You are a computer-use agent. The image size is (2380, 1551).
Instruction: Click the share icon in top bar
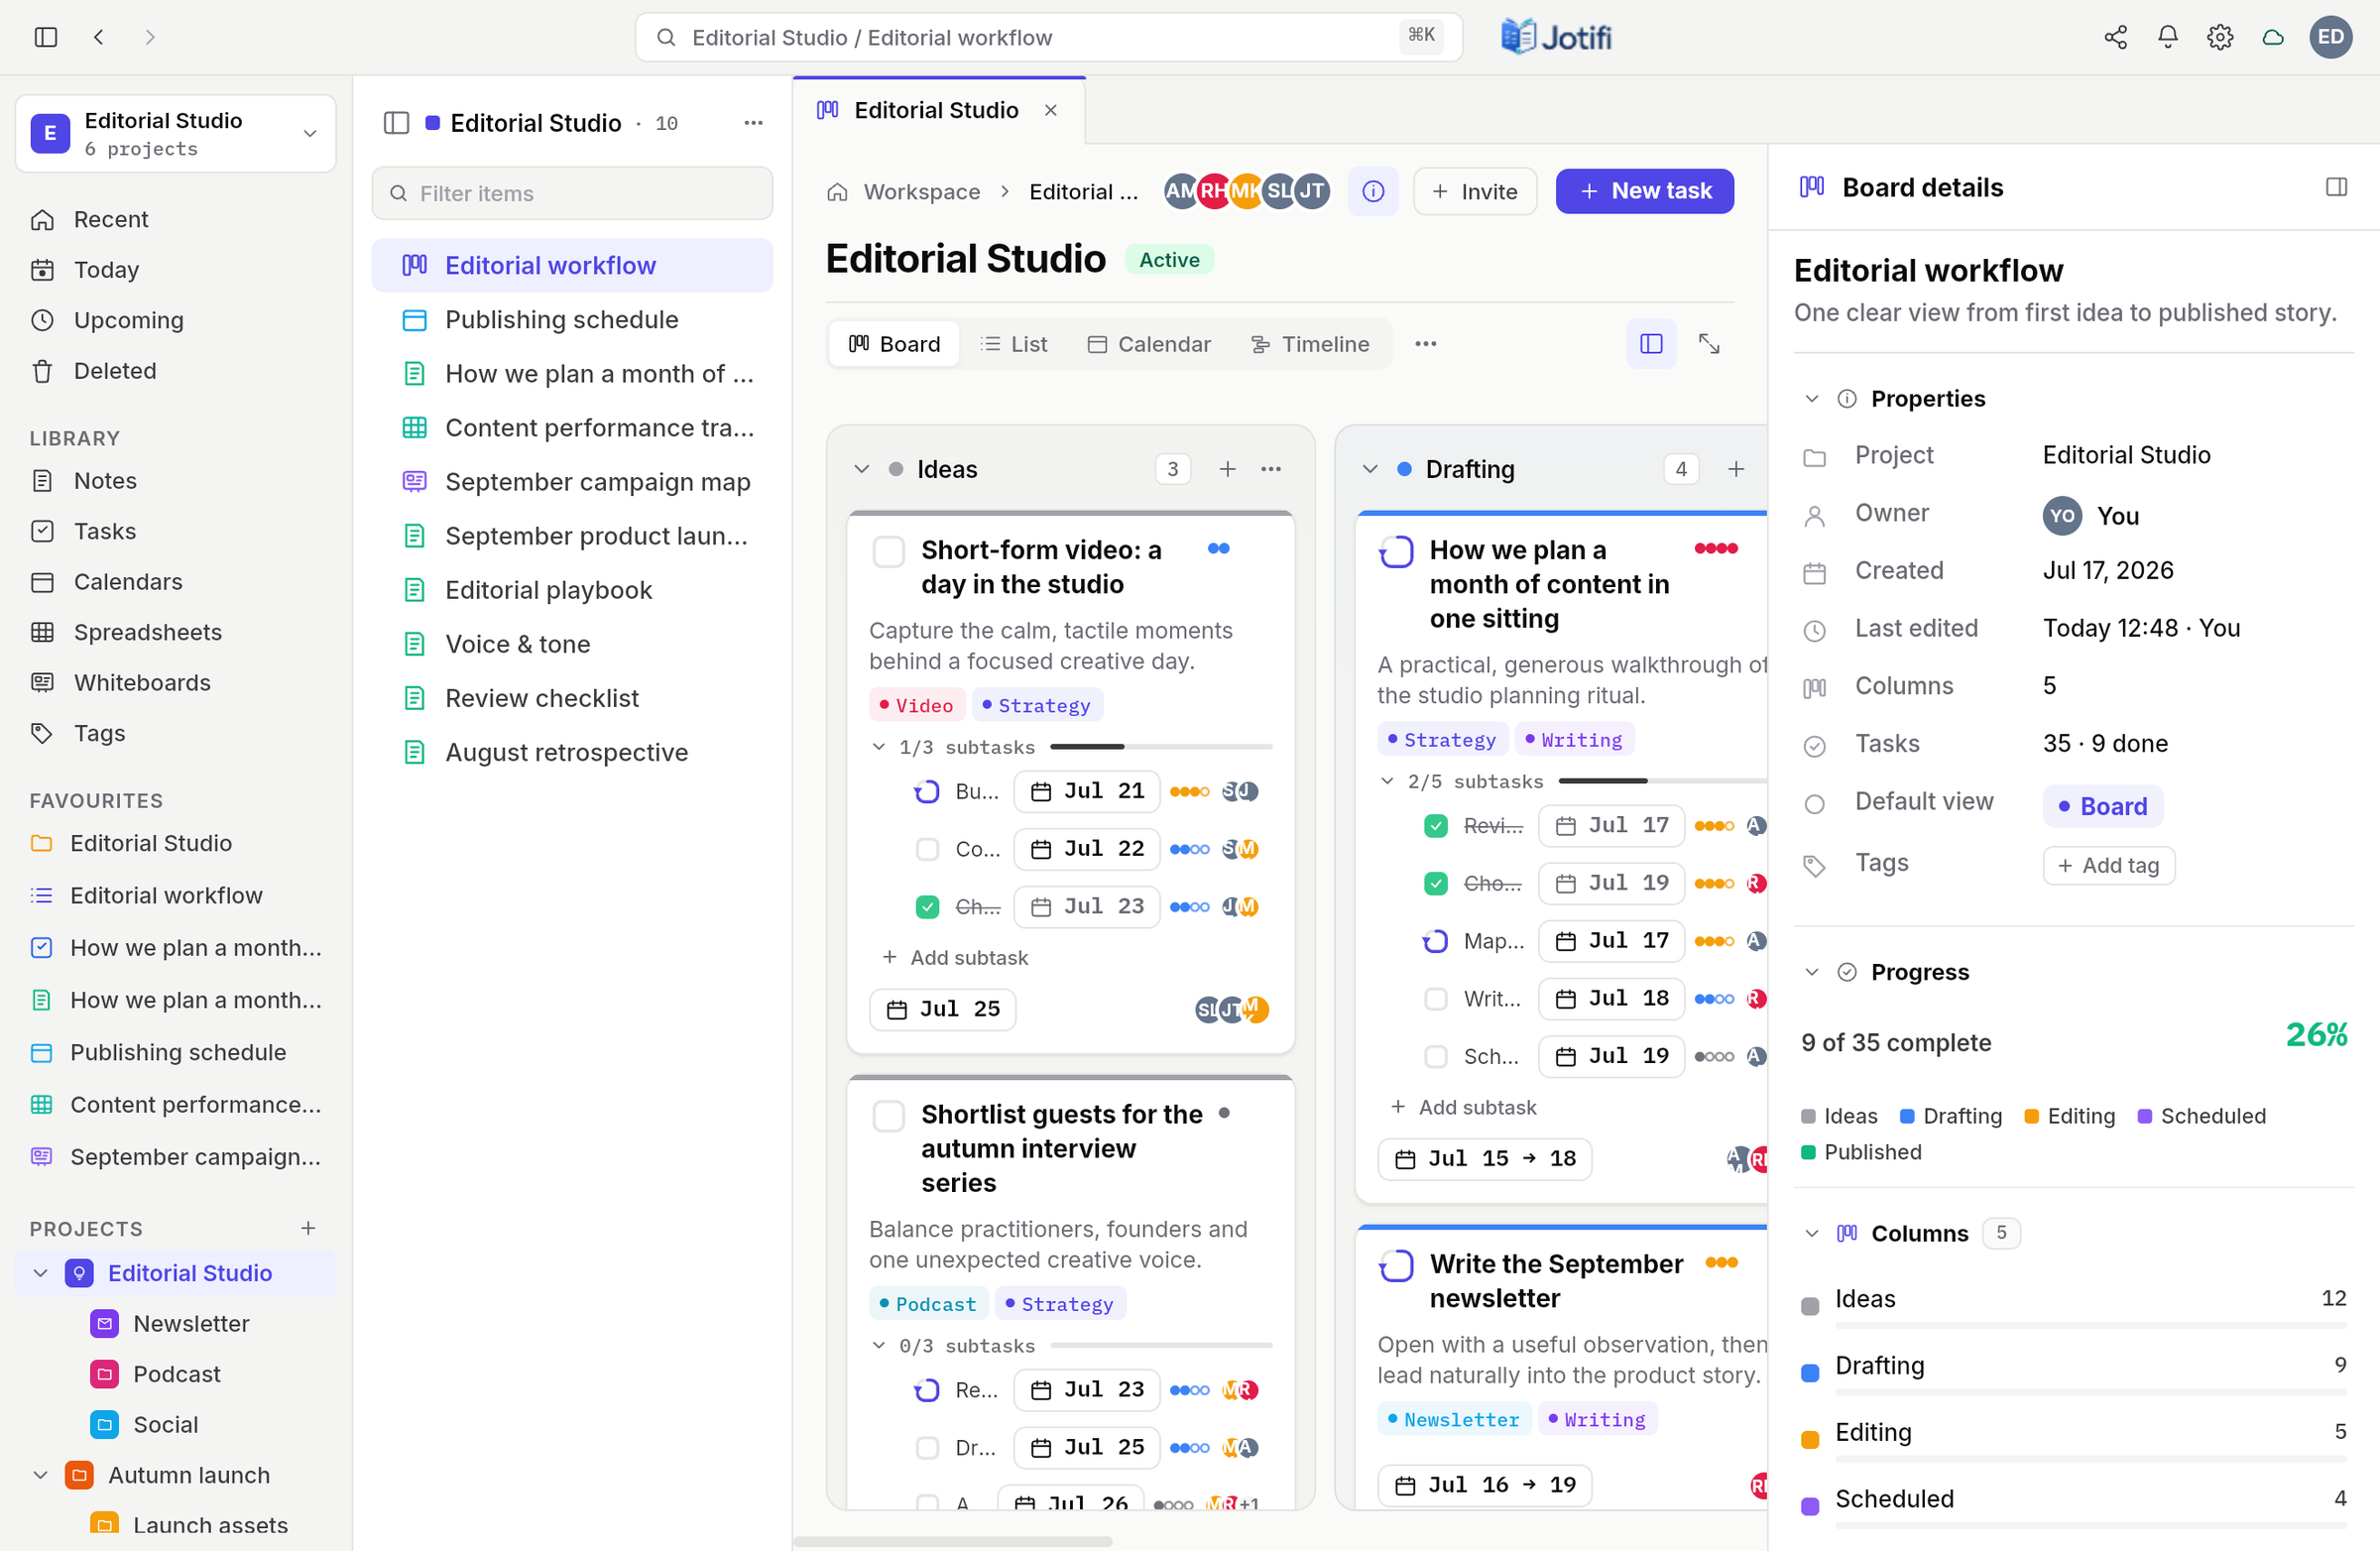pyautogui.click(x=2115, y=37)
